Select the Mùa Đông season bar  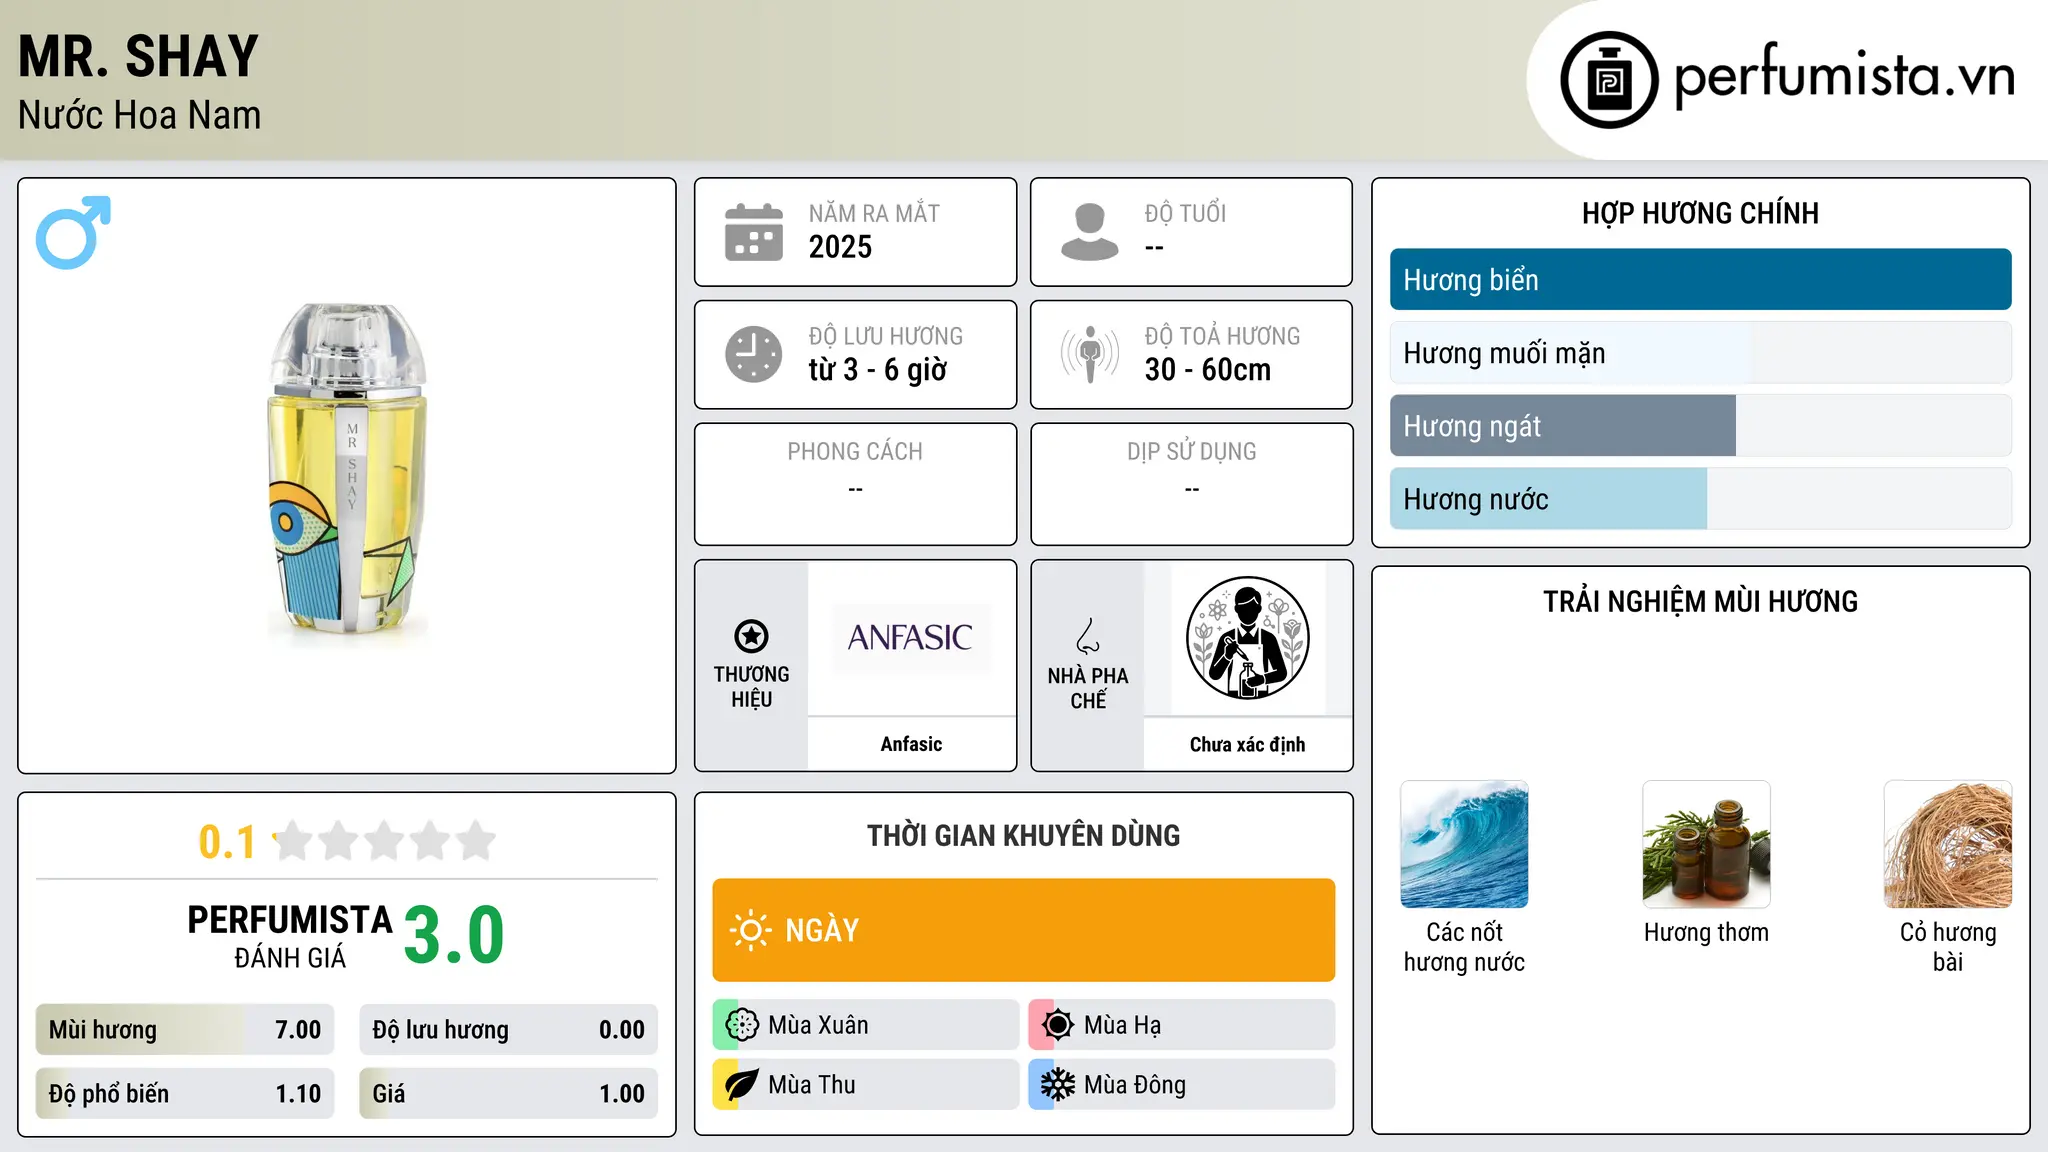[x=1182, y=1085]
